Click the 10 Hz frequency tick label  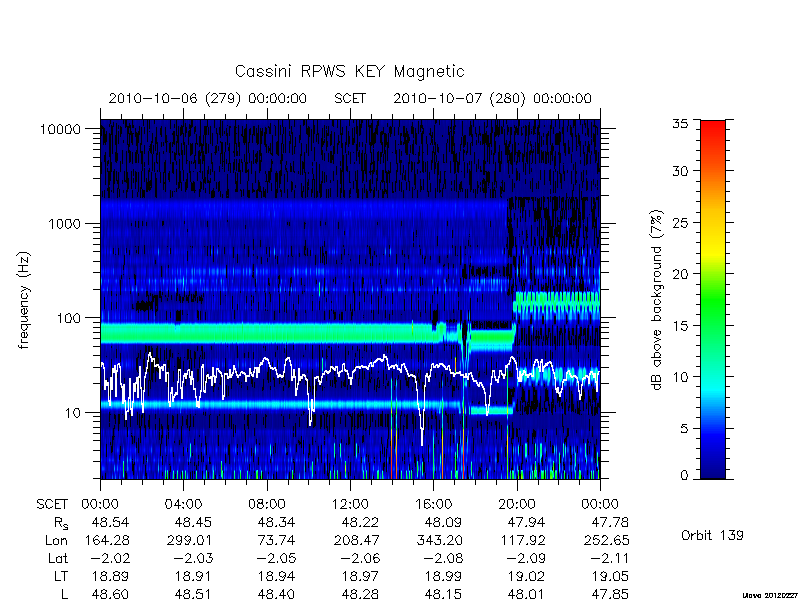(x=73, y=412)
